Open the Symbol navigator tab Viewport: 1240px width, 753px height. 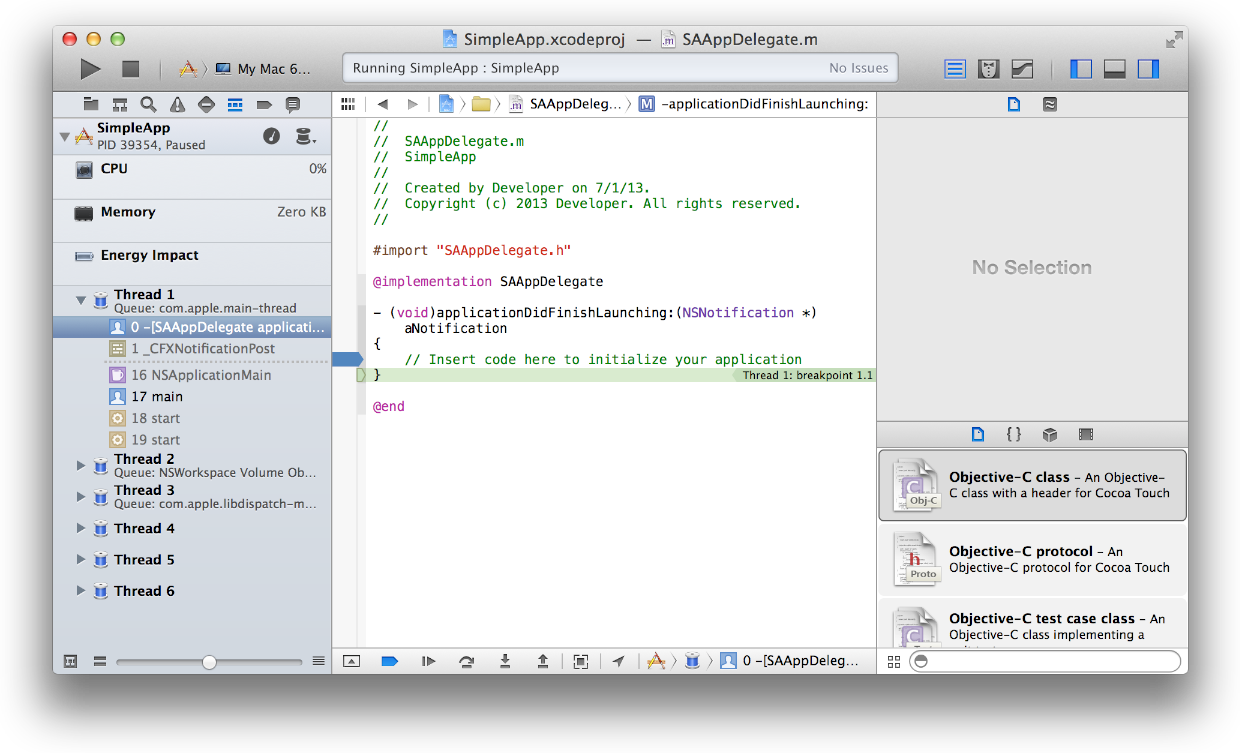(x=120, y=104)
